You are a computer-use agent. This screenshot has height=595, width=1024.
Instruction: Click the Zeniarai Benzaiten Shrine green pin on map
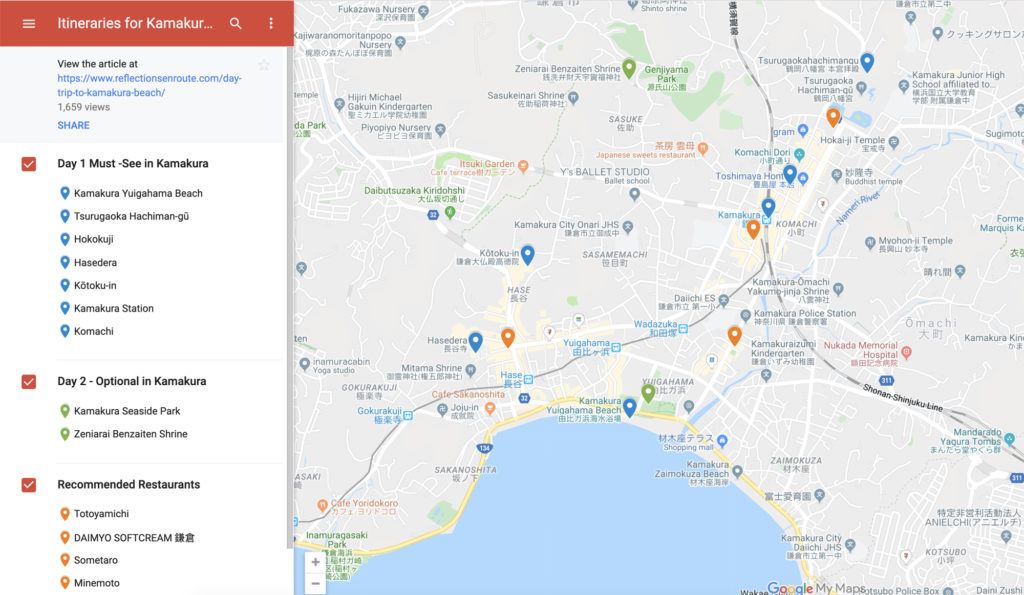click(x=630, y=69)
